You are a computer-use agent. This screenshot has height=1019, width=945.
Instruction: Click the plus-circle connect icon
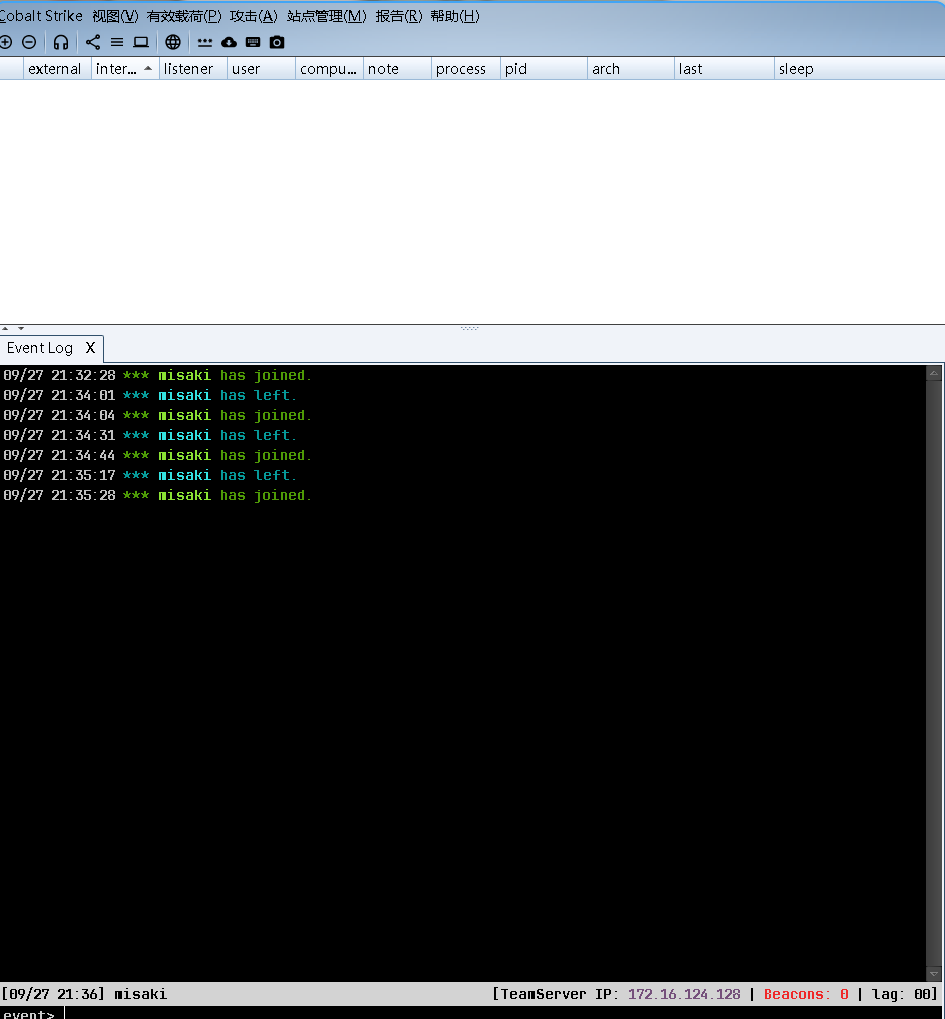point(6,42)
